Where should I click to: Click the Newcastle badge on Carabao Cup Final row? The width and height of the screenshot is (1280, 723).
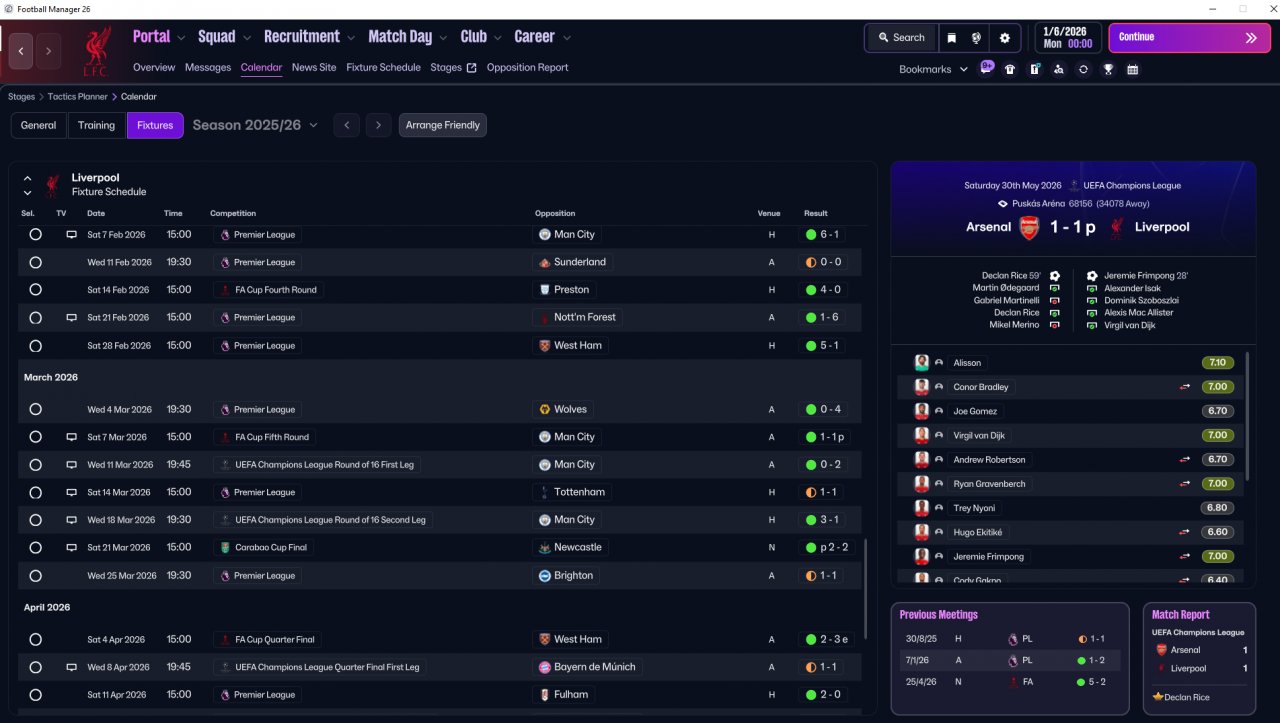pyautogui.click(x=545, y=548)
